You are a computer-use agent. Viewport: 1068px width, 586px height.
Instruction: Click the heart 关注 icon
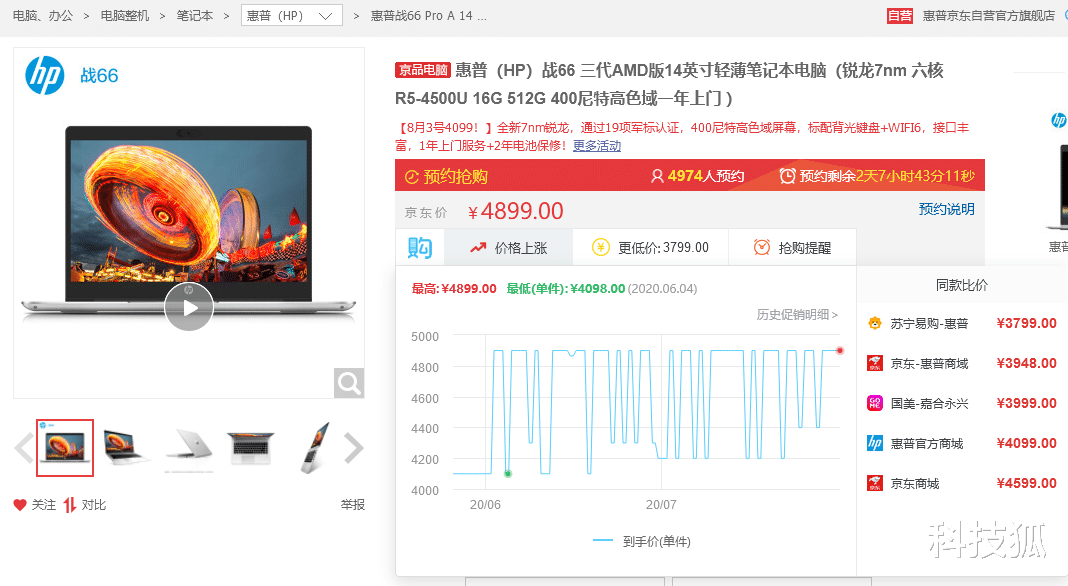tap(20, 505)
